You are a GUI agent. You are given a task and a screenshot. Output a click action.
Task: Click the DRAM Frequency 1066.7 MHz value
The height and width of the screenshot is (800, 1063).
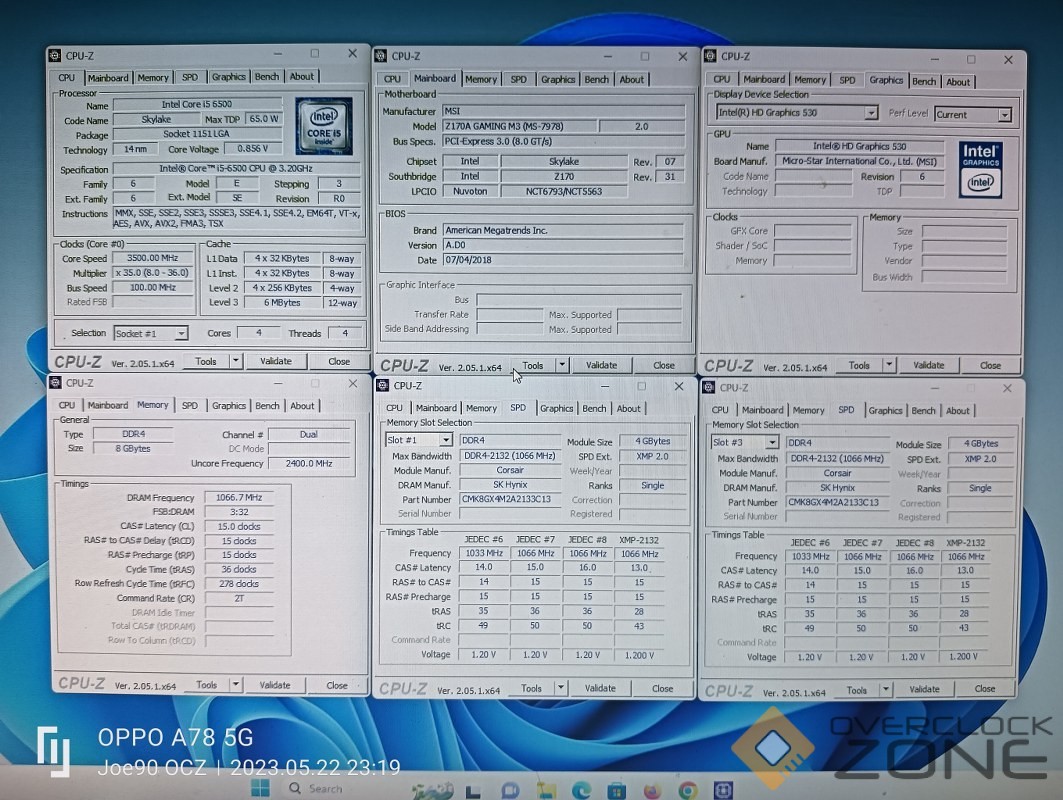239,497
